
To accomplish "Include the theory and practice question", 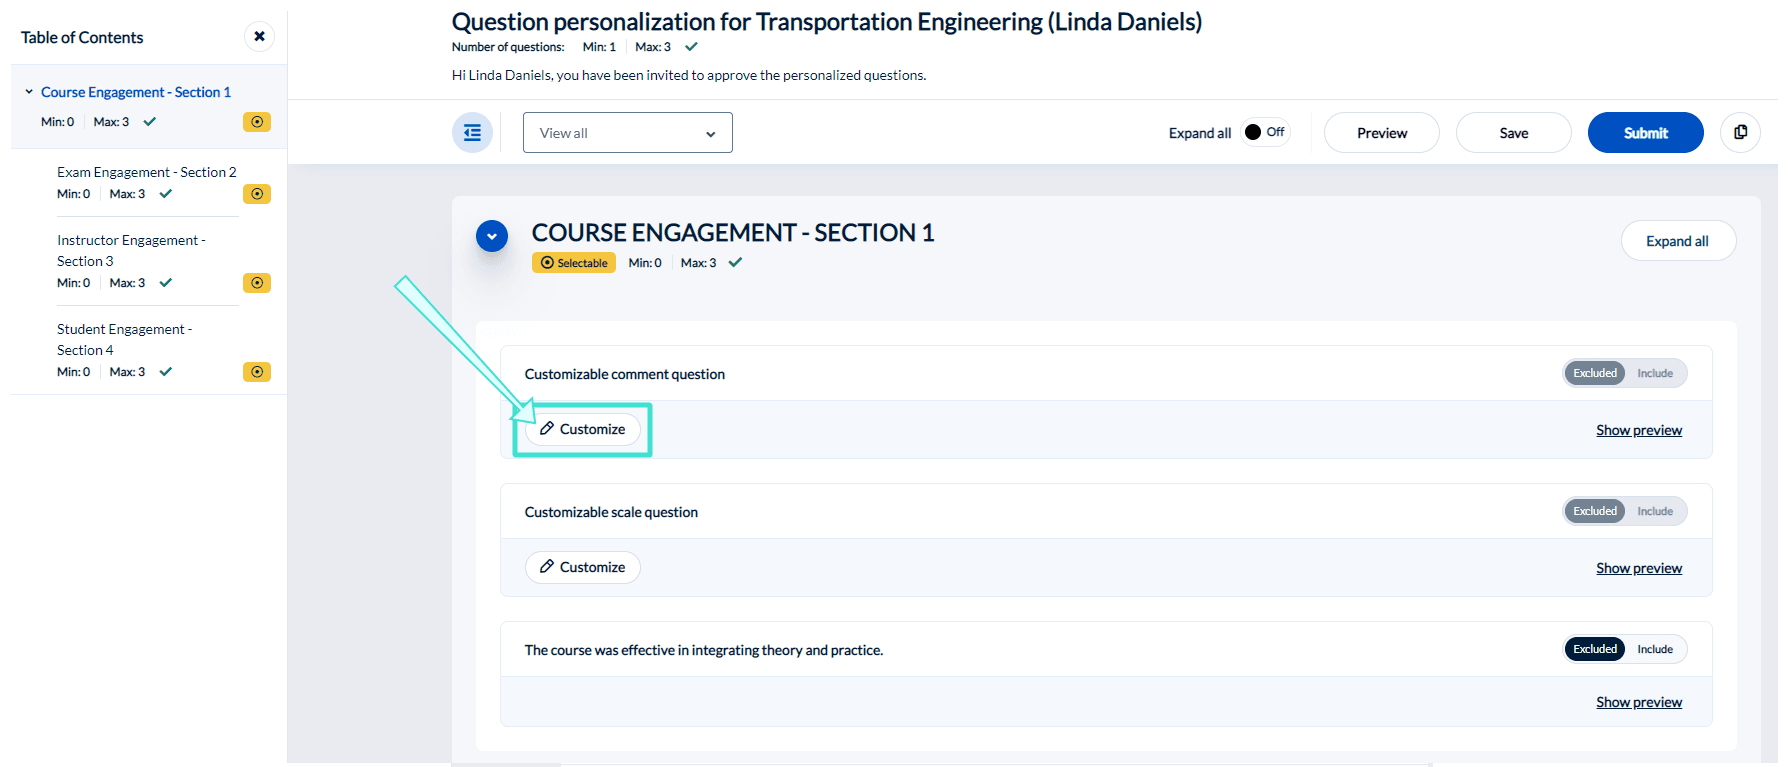I will (x=1655, y=649).
